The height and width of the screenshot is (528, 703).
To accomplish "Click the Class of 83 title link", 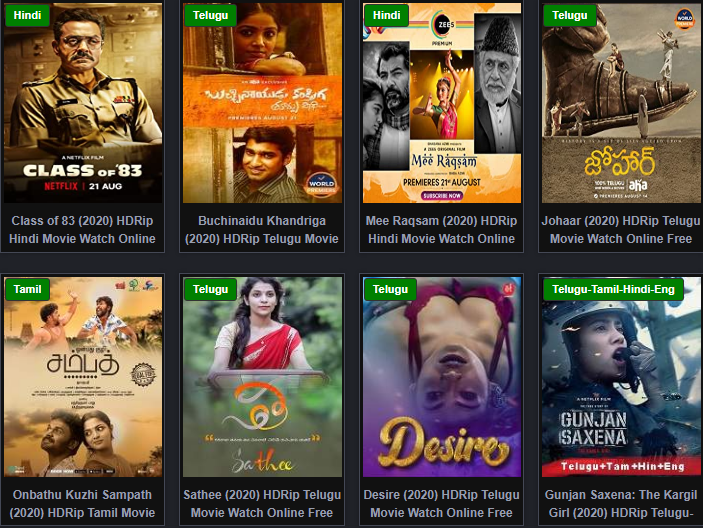I will pyautogui.click(x=82, y=229).
